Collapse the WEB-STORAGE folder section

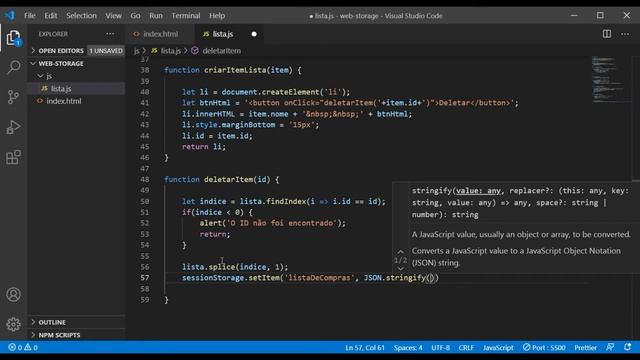61,64
